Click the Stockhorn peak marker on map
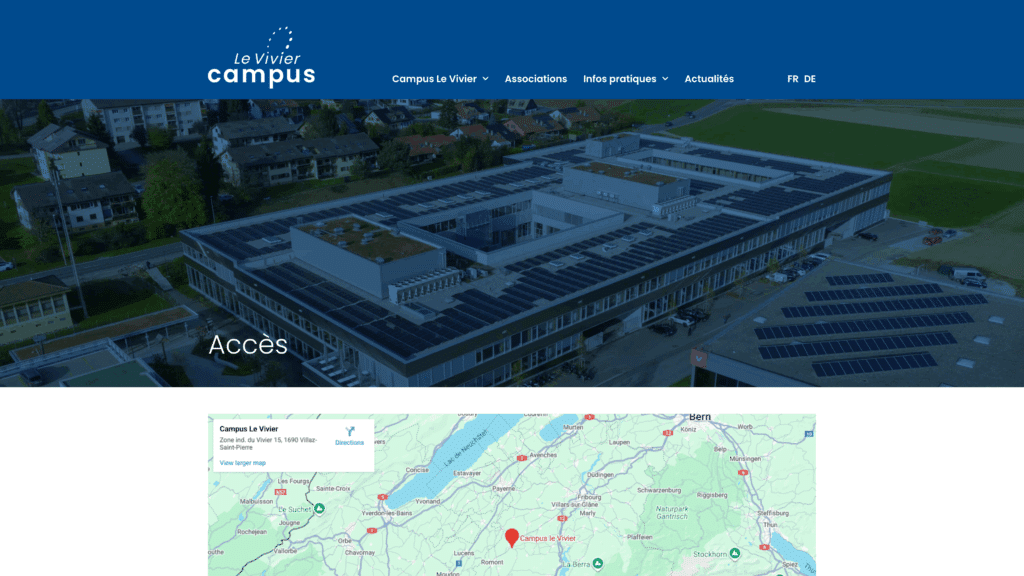The width and height of the screenshot is (1024, 576). click(734, 553)
